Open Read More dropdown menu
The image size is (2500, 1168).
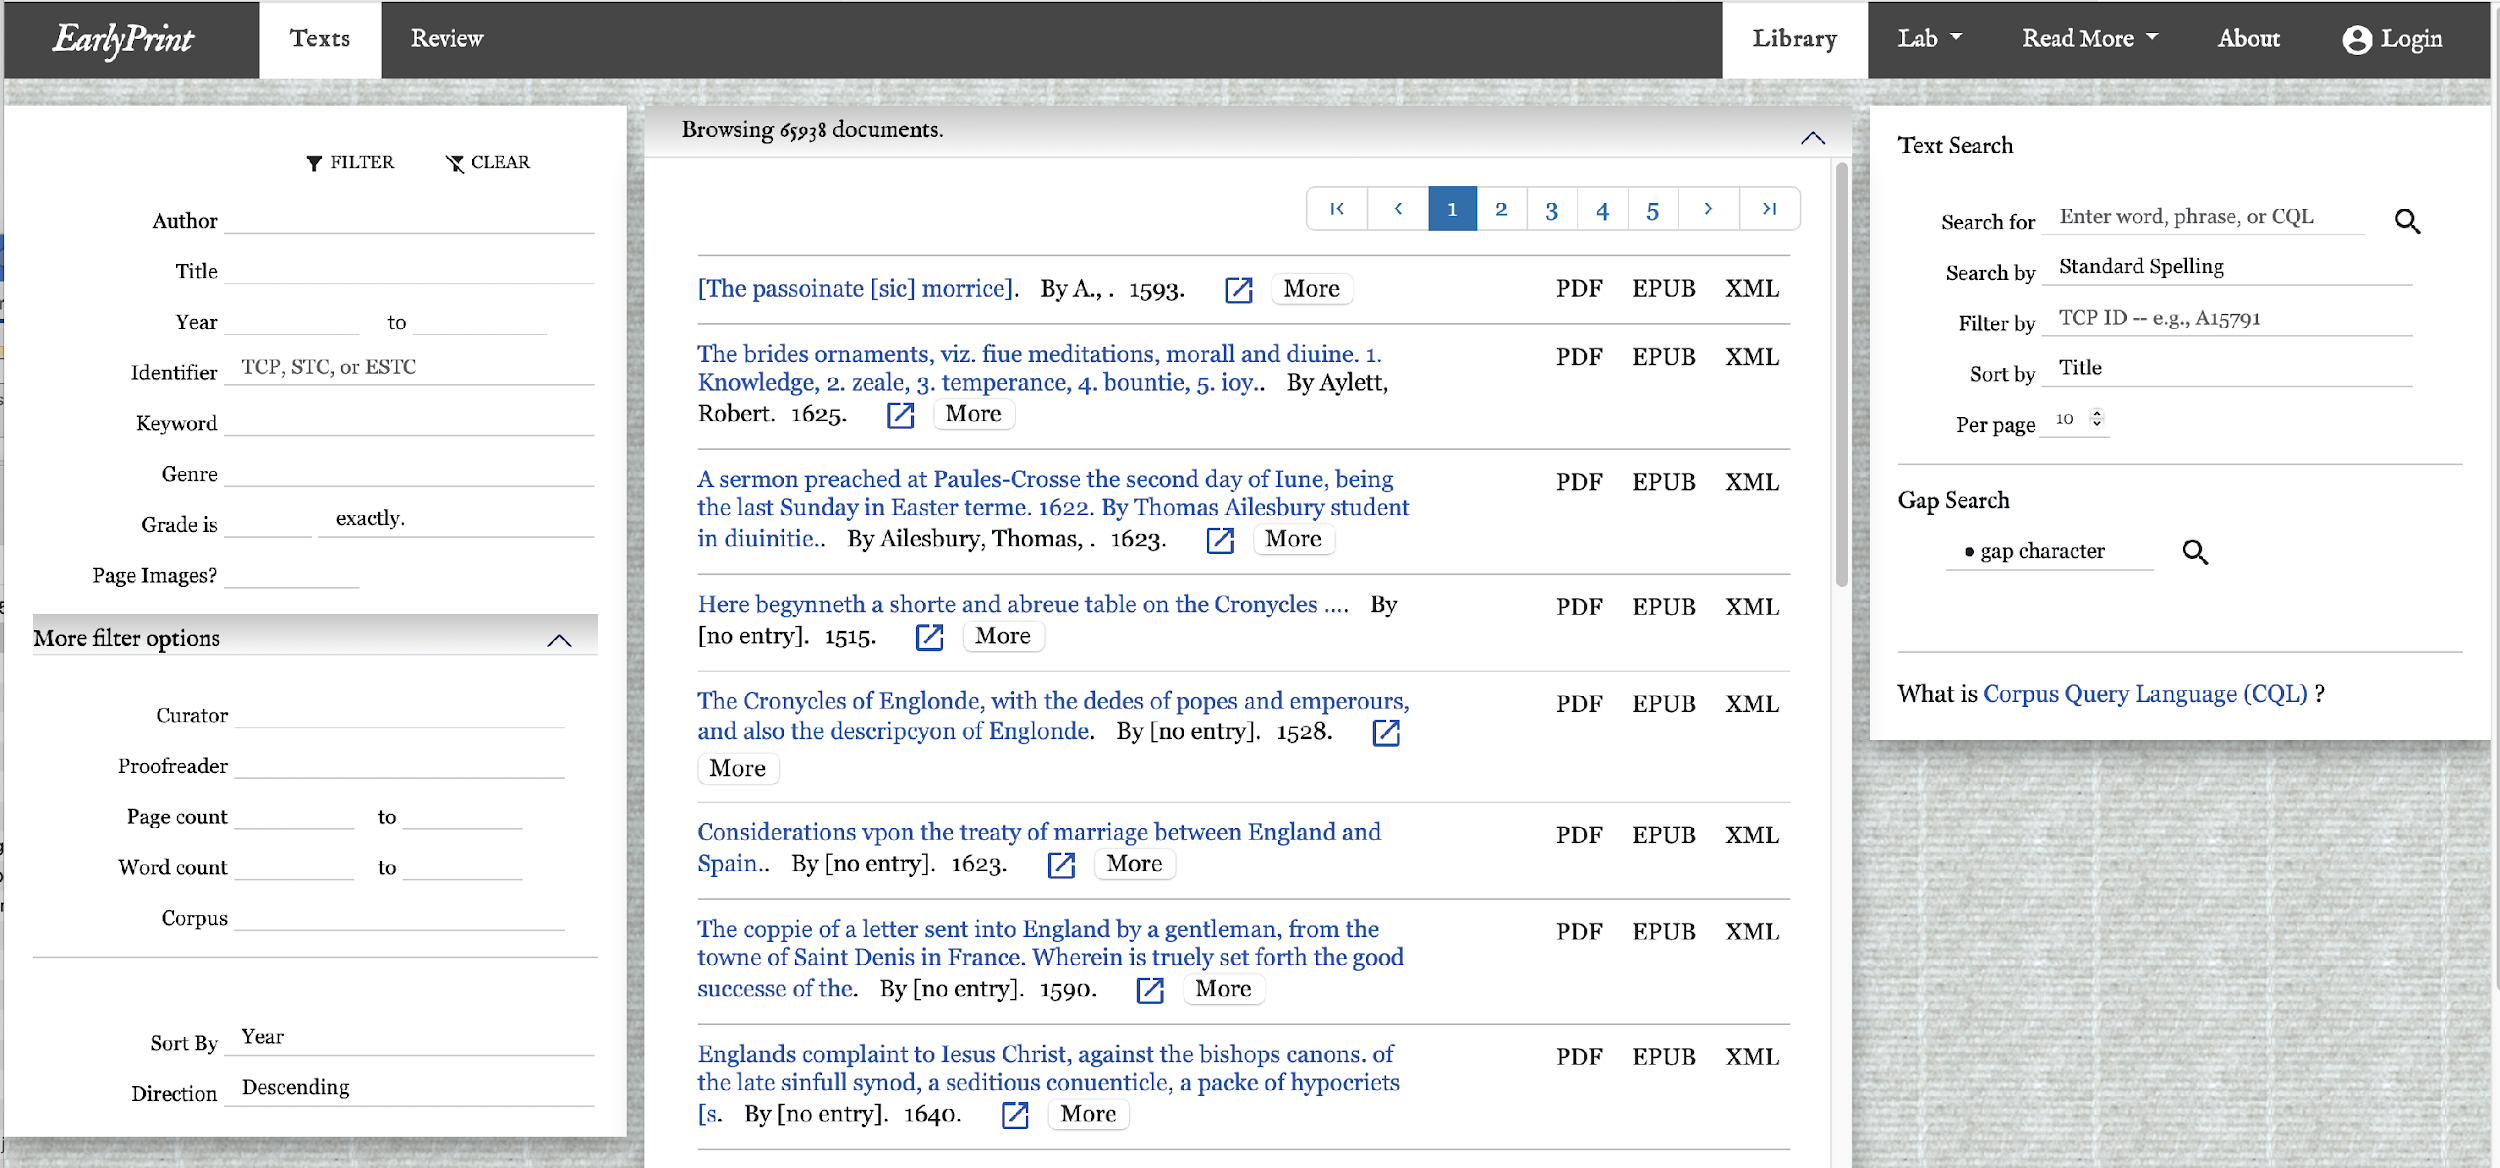pyautogui.click(x=2089, y=39)
